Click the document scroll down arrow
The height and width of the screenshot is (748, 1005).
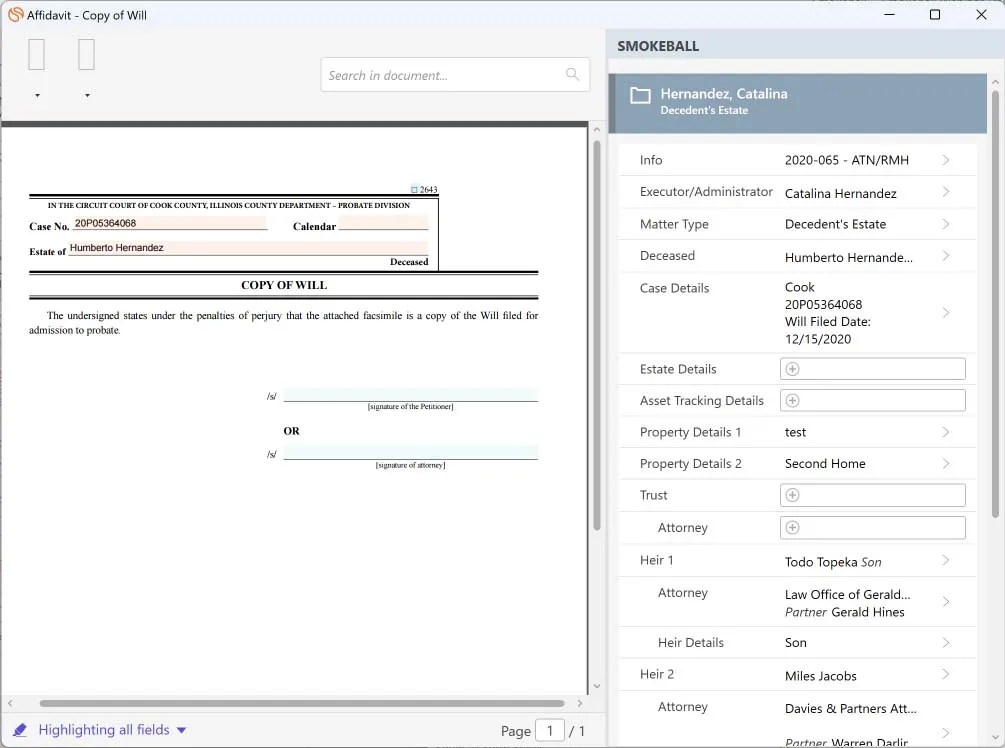click(x=597, y=686)
